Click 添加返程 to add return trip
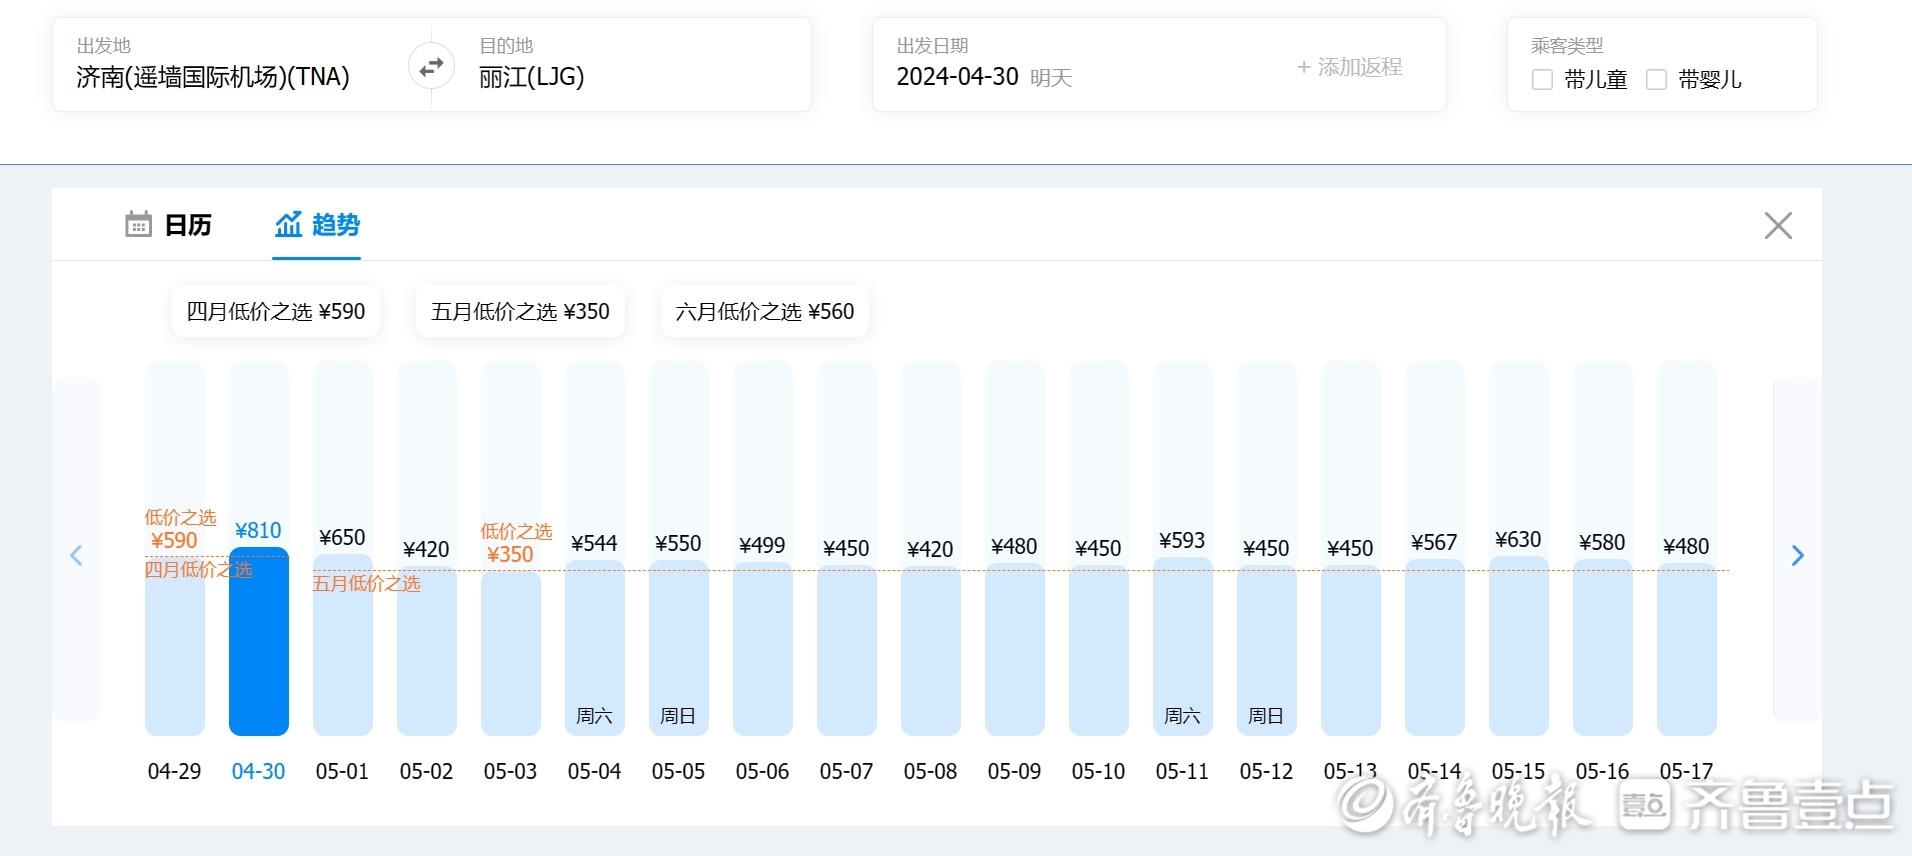Viewport: 1912px width, 856px height. [x=1349, y=67]
